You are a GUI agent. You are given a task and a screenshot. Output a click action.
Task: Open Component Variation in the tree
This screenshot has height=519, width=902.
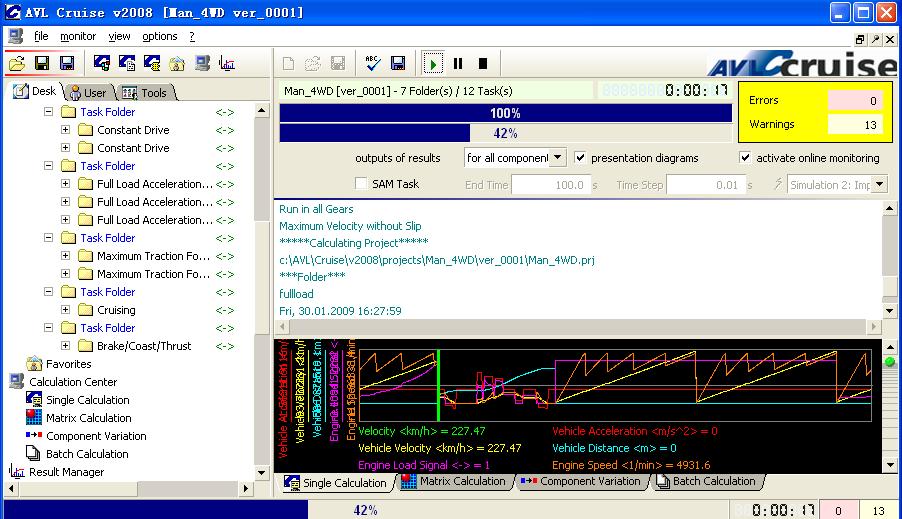point(96,436)
